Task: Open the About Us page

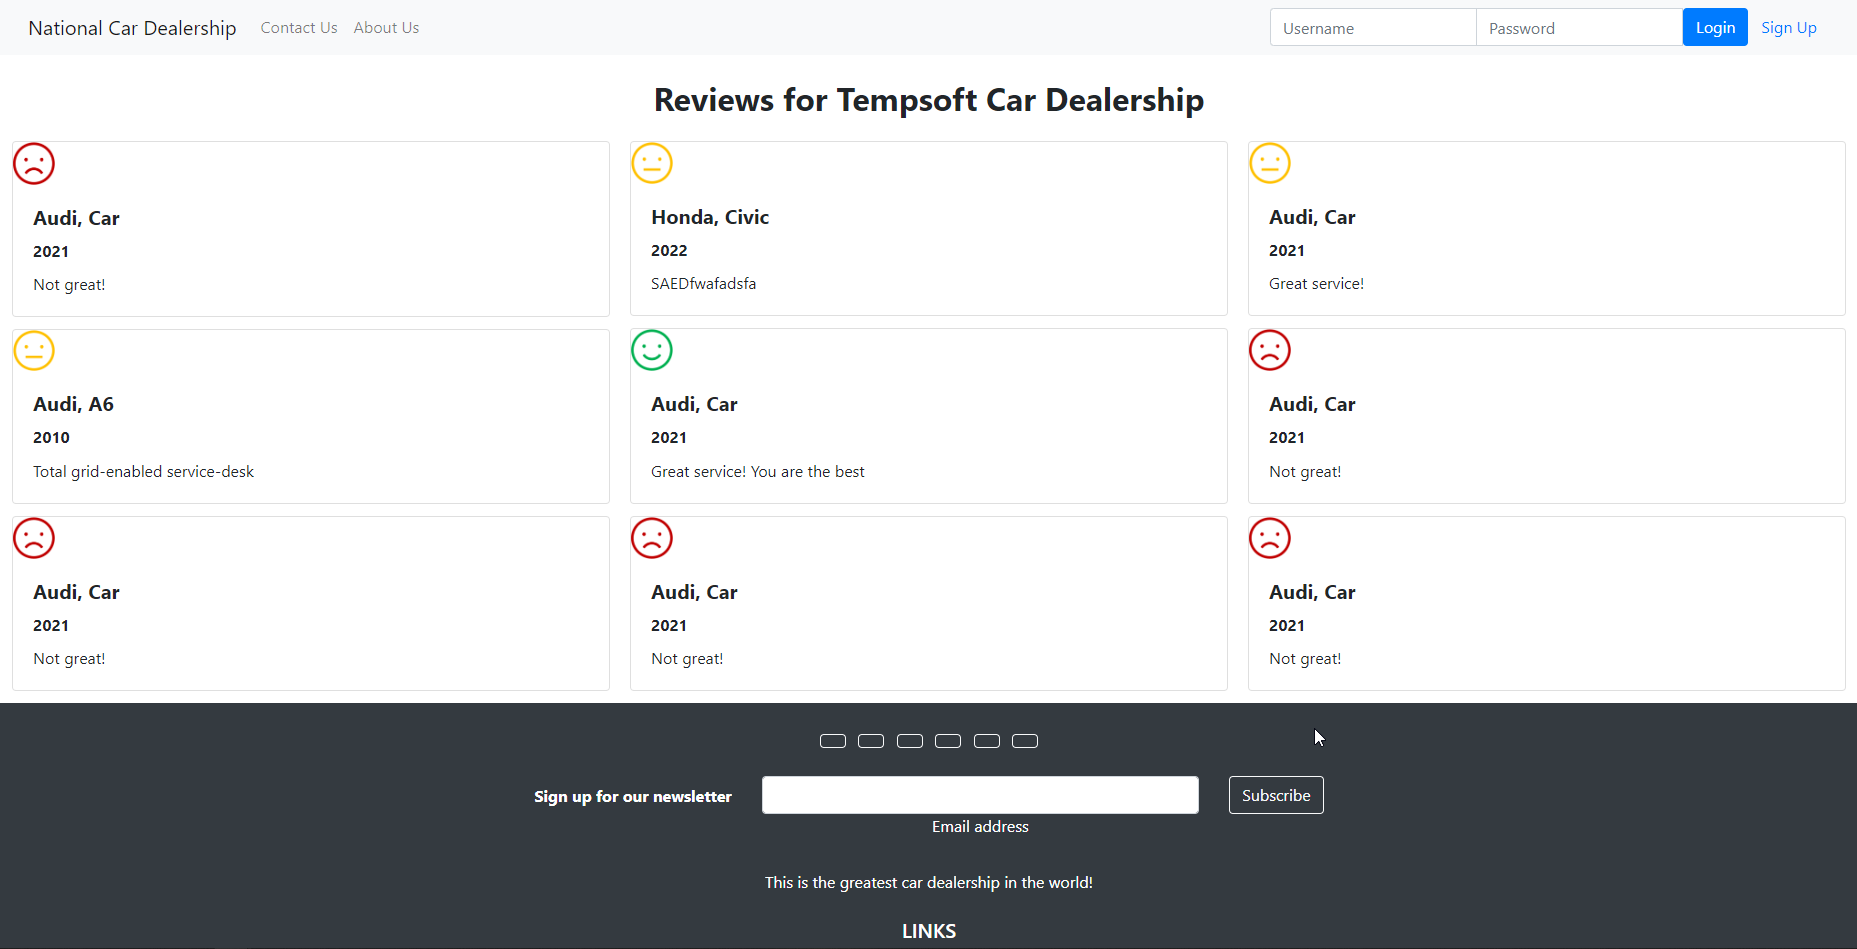Action: coord(386,28)
